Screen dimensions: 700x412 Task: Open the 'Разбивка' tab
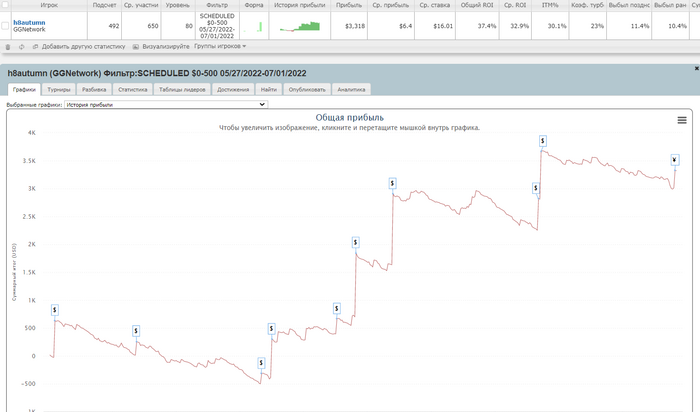click(94, 89)
